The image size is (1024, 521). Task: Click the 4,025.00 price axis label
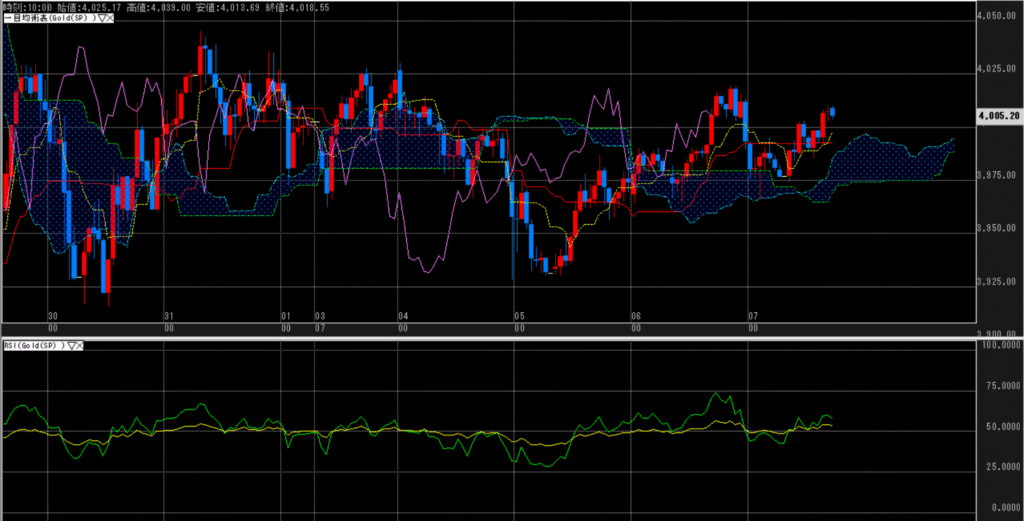(999, 69)
